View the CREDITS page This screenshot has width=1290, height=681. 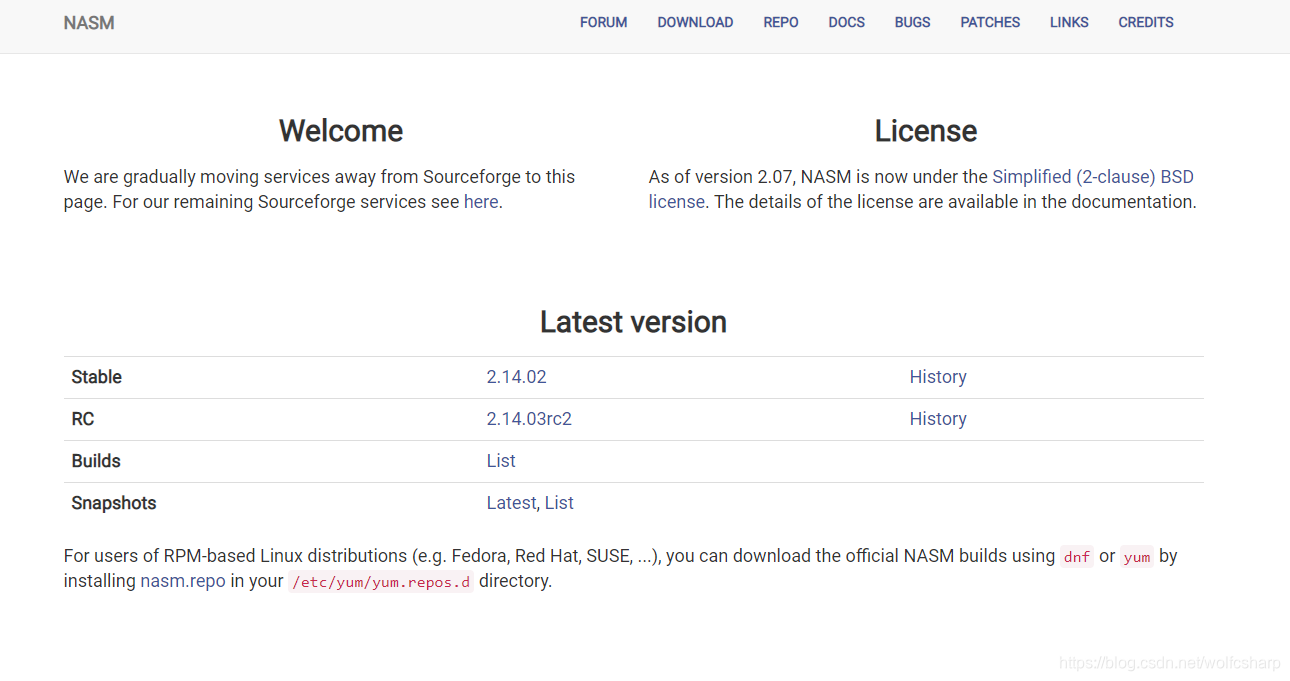click(x=1146, y=22)
